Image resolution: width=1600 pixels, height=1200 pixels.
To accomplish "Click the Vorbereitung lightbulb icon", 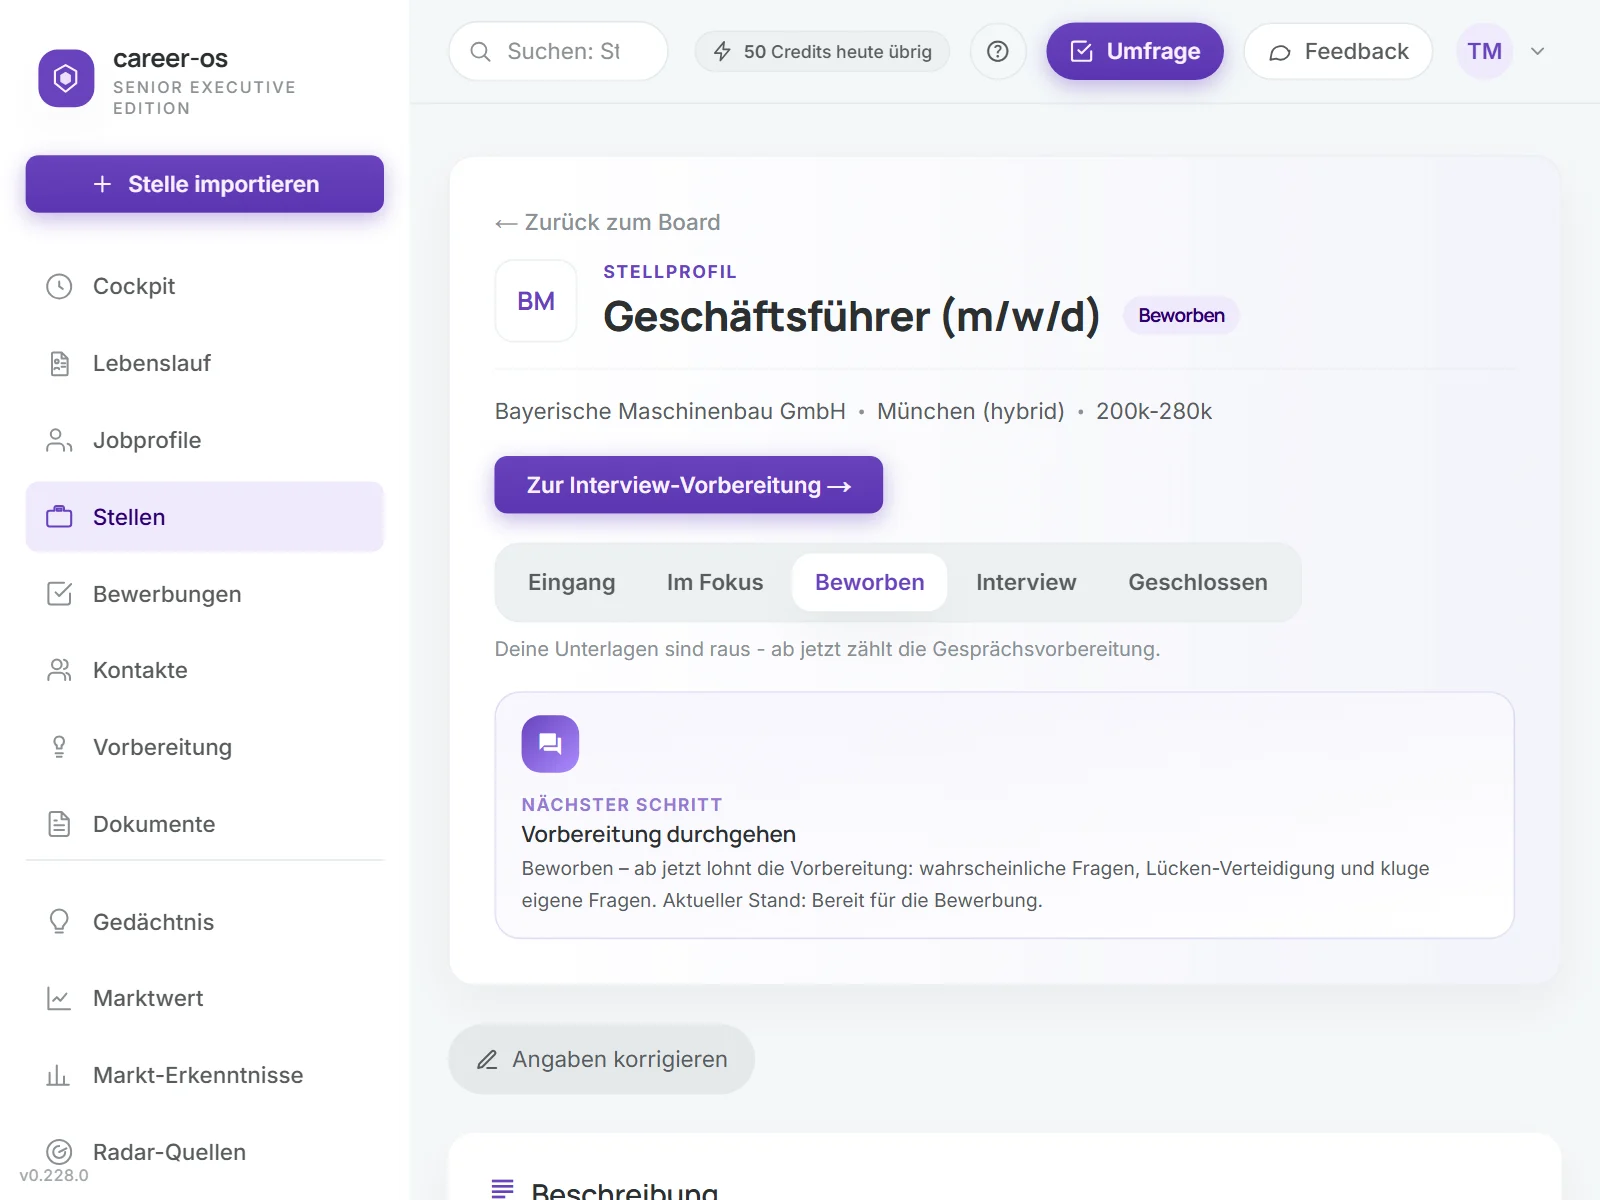I will 59,747.
